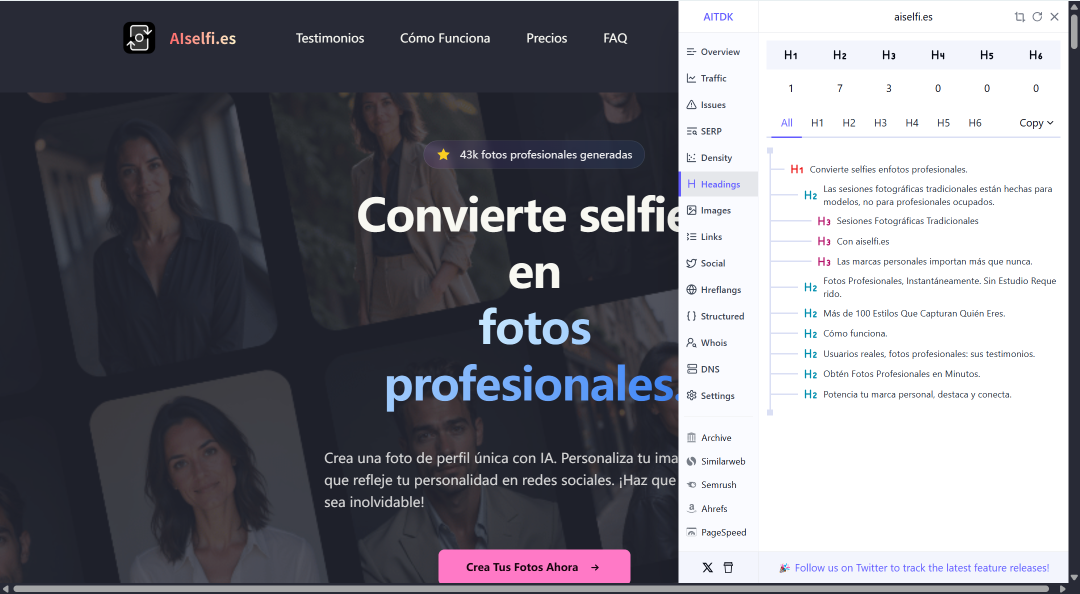Viewport: 1080px width, 594px height.
Task: Open the DNS section
Action: [718, 369]
